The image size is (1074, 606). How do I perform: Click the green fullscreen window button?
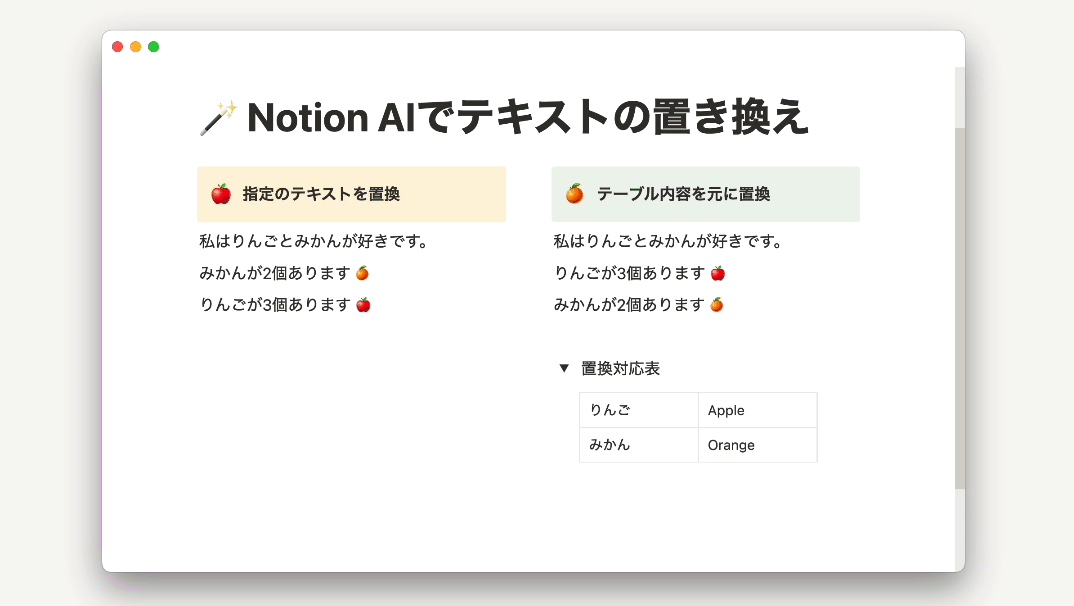point(153,47)
